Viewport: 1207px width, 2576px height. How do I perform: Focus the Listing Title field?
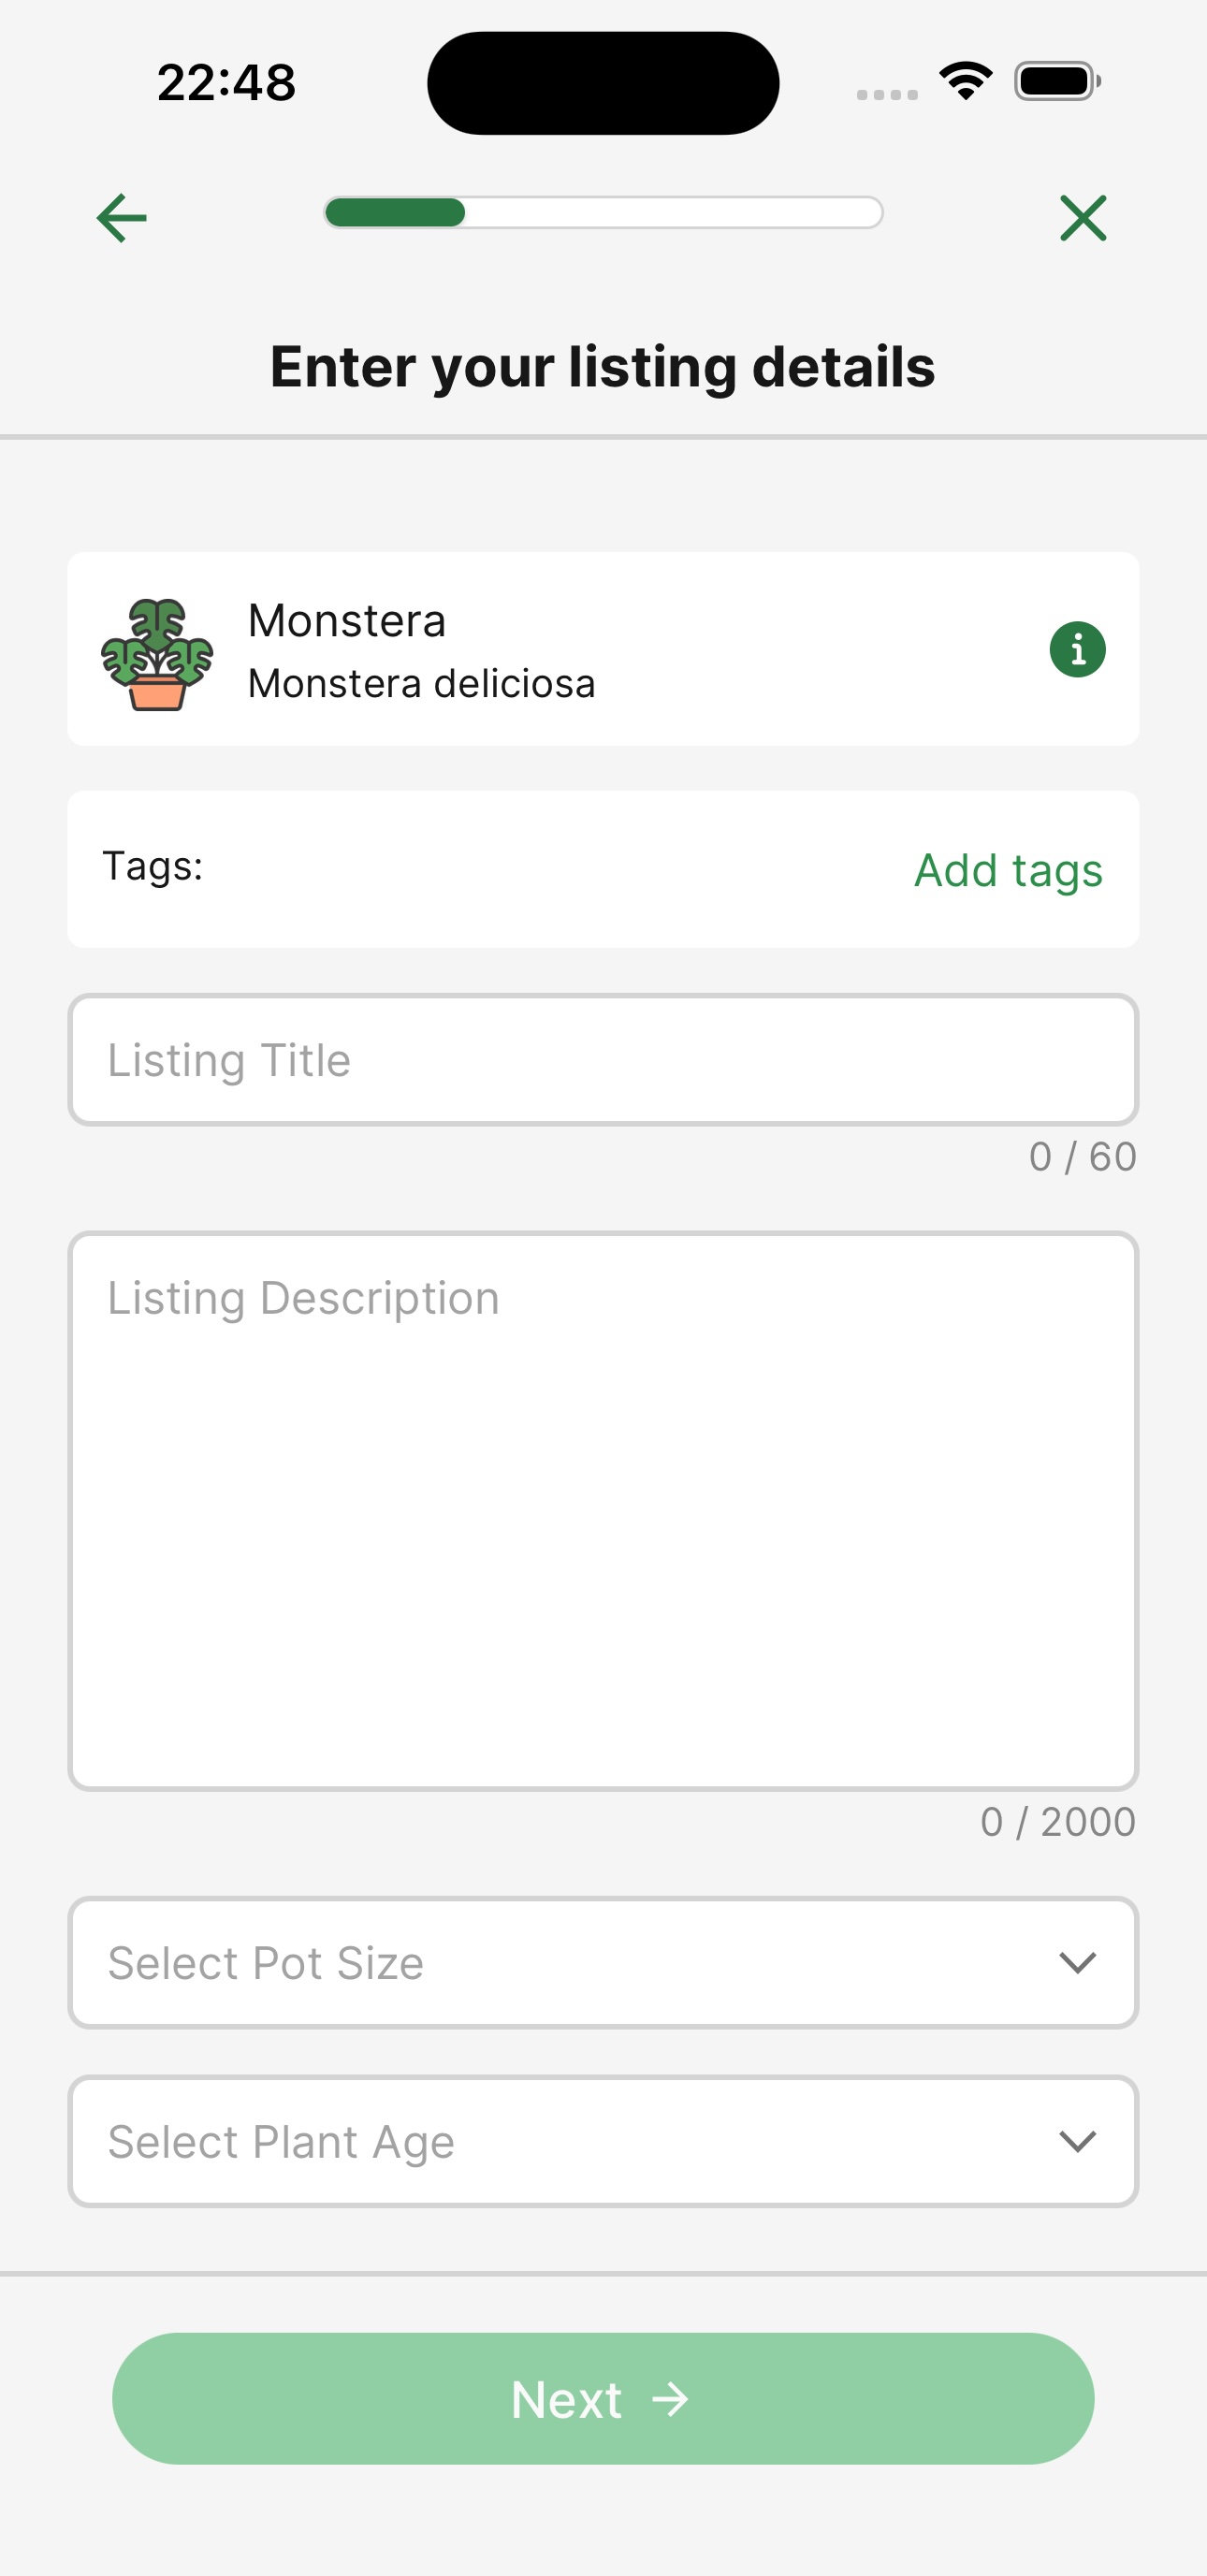603,1060
